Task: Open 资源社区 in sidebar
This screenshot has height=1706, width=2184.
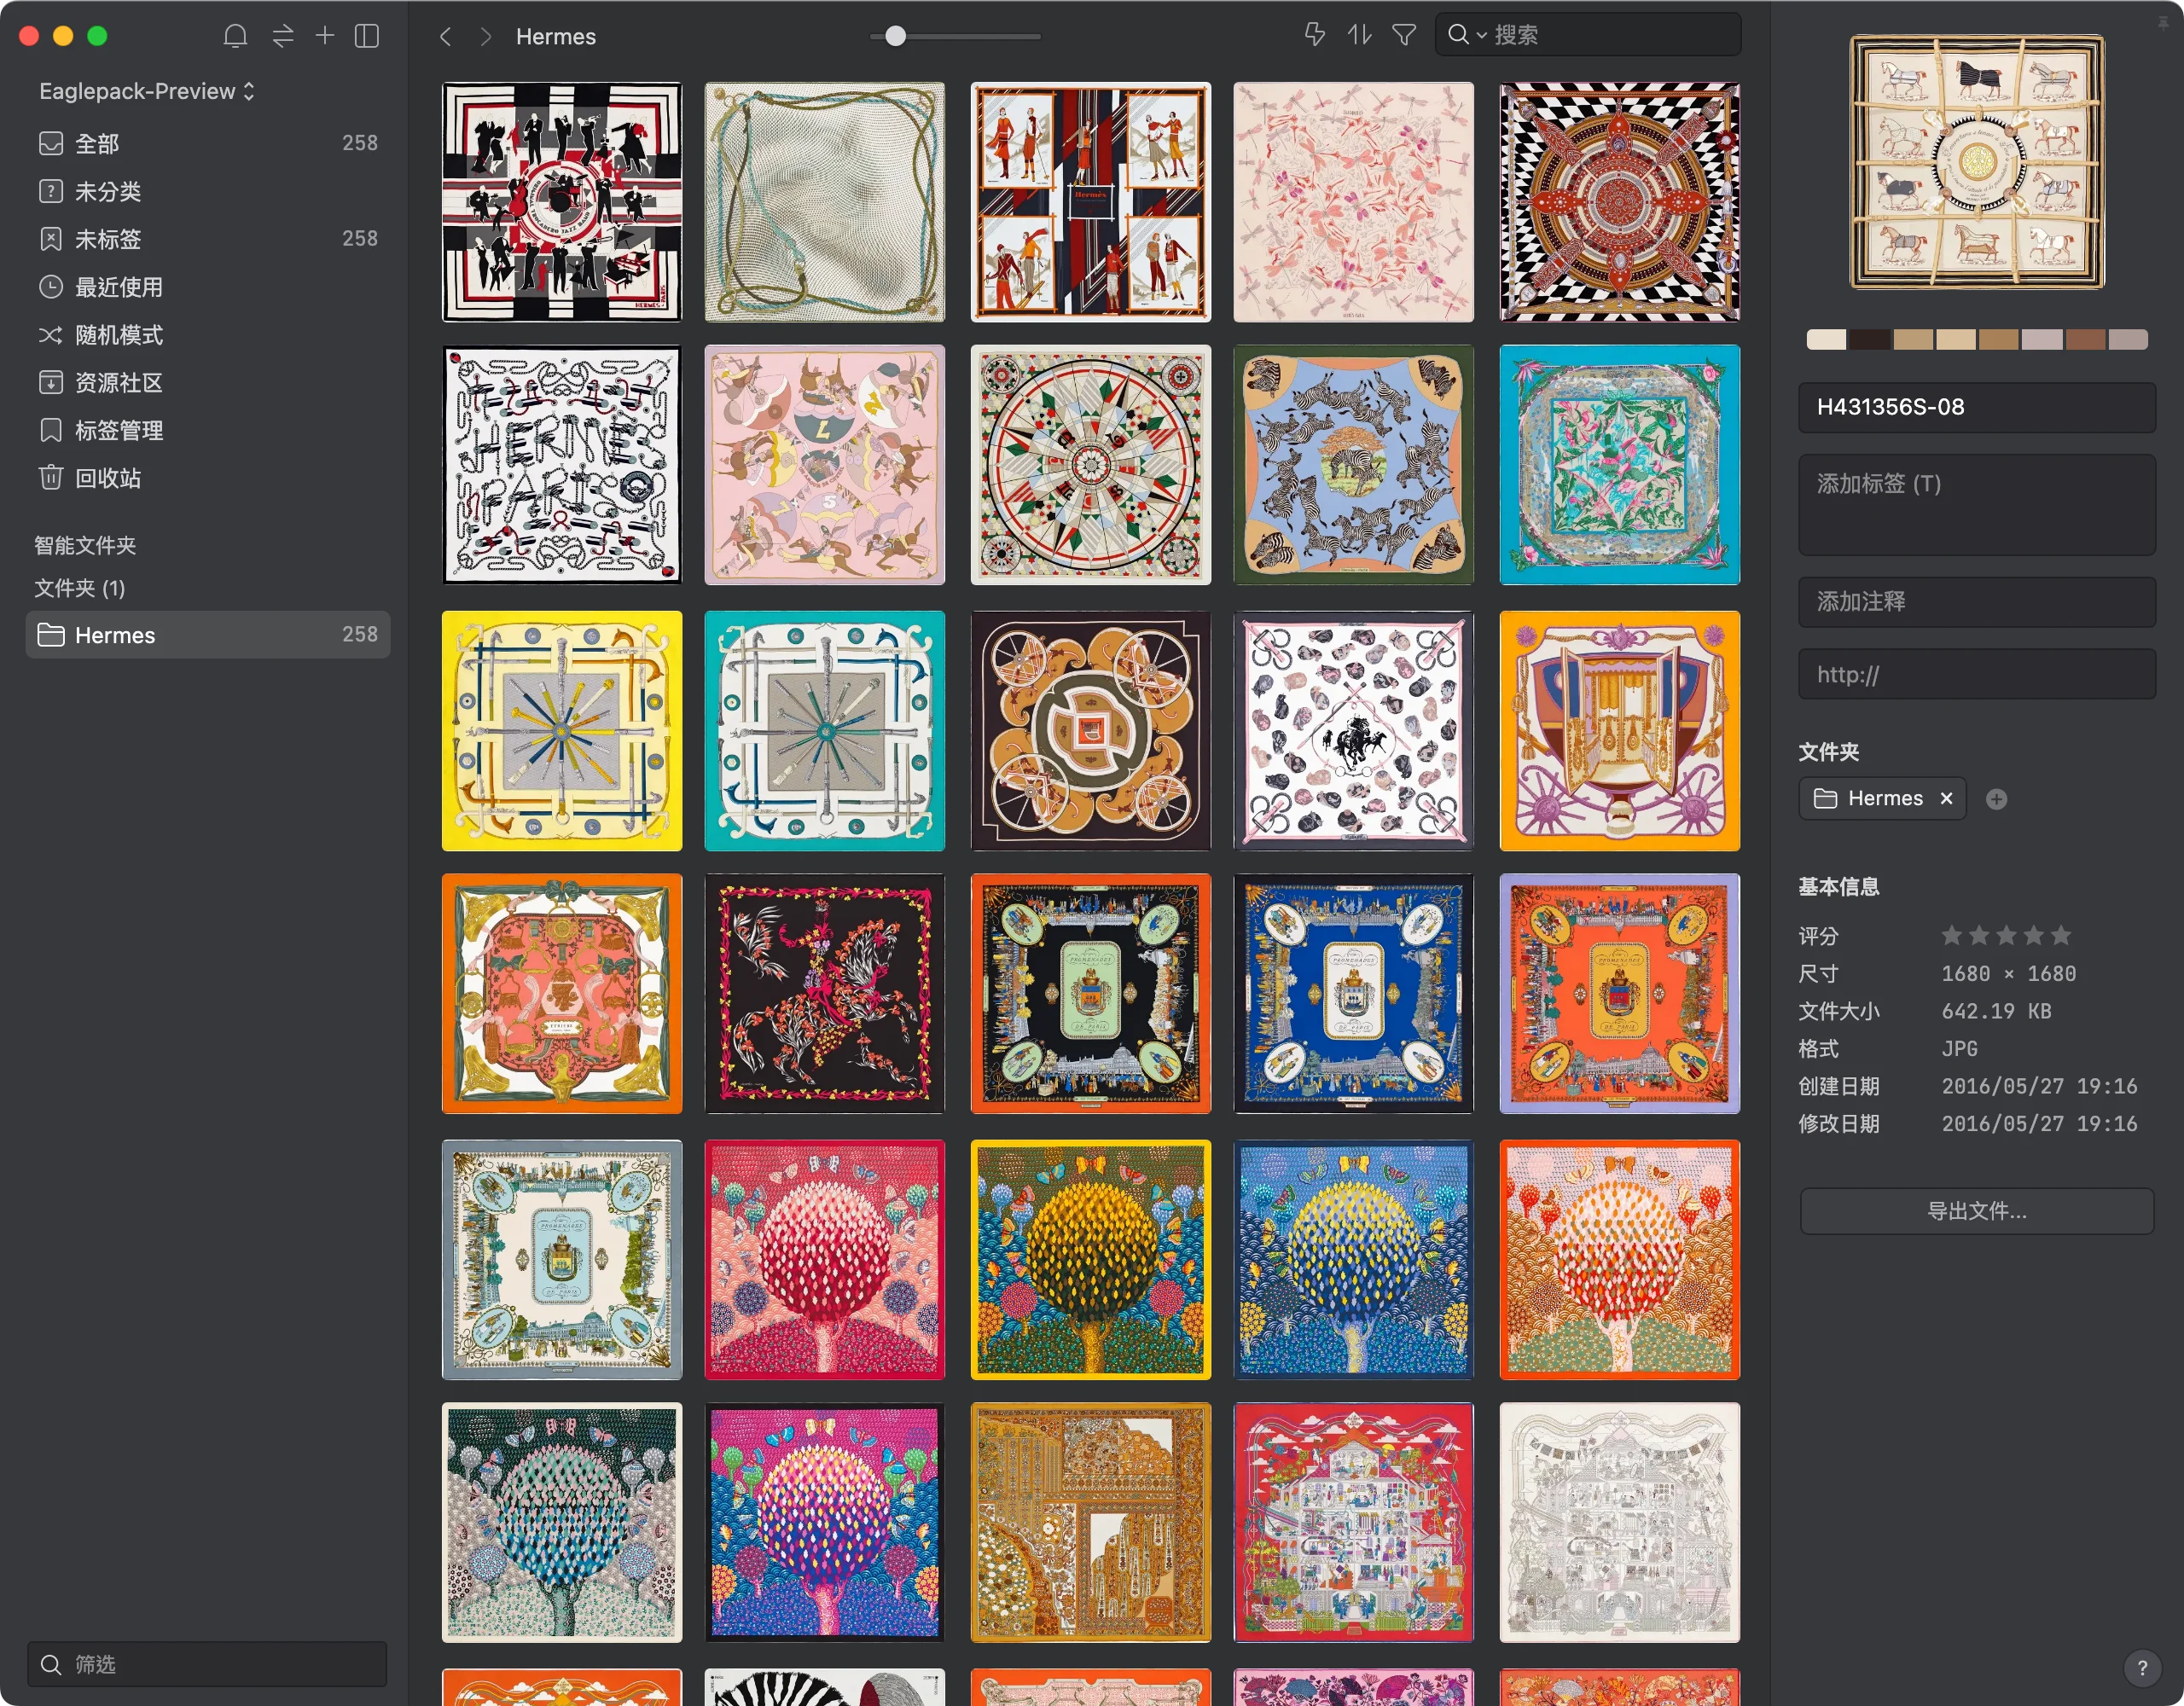Action: (x=208, y=383)
